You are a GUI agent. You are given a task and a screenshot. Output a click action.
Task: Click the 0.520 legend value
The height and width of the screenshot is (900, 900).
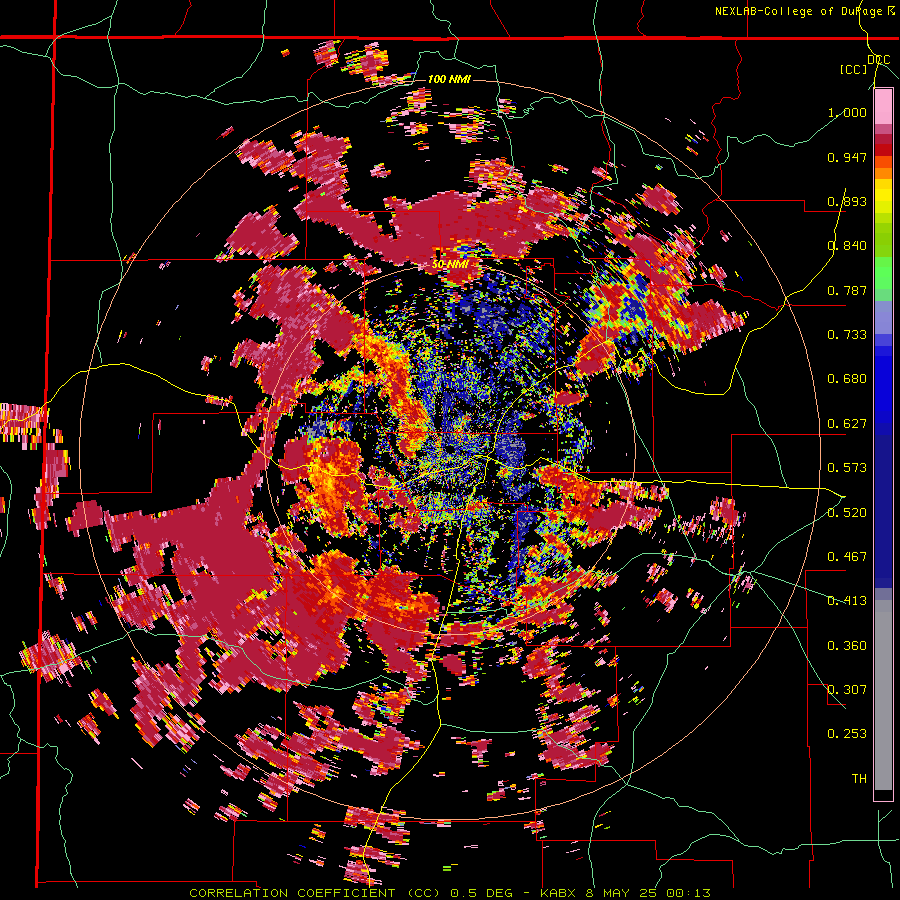tap(847, 513)
